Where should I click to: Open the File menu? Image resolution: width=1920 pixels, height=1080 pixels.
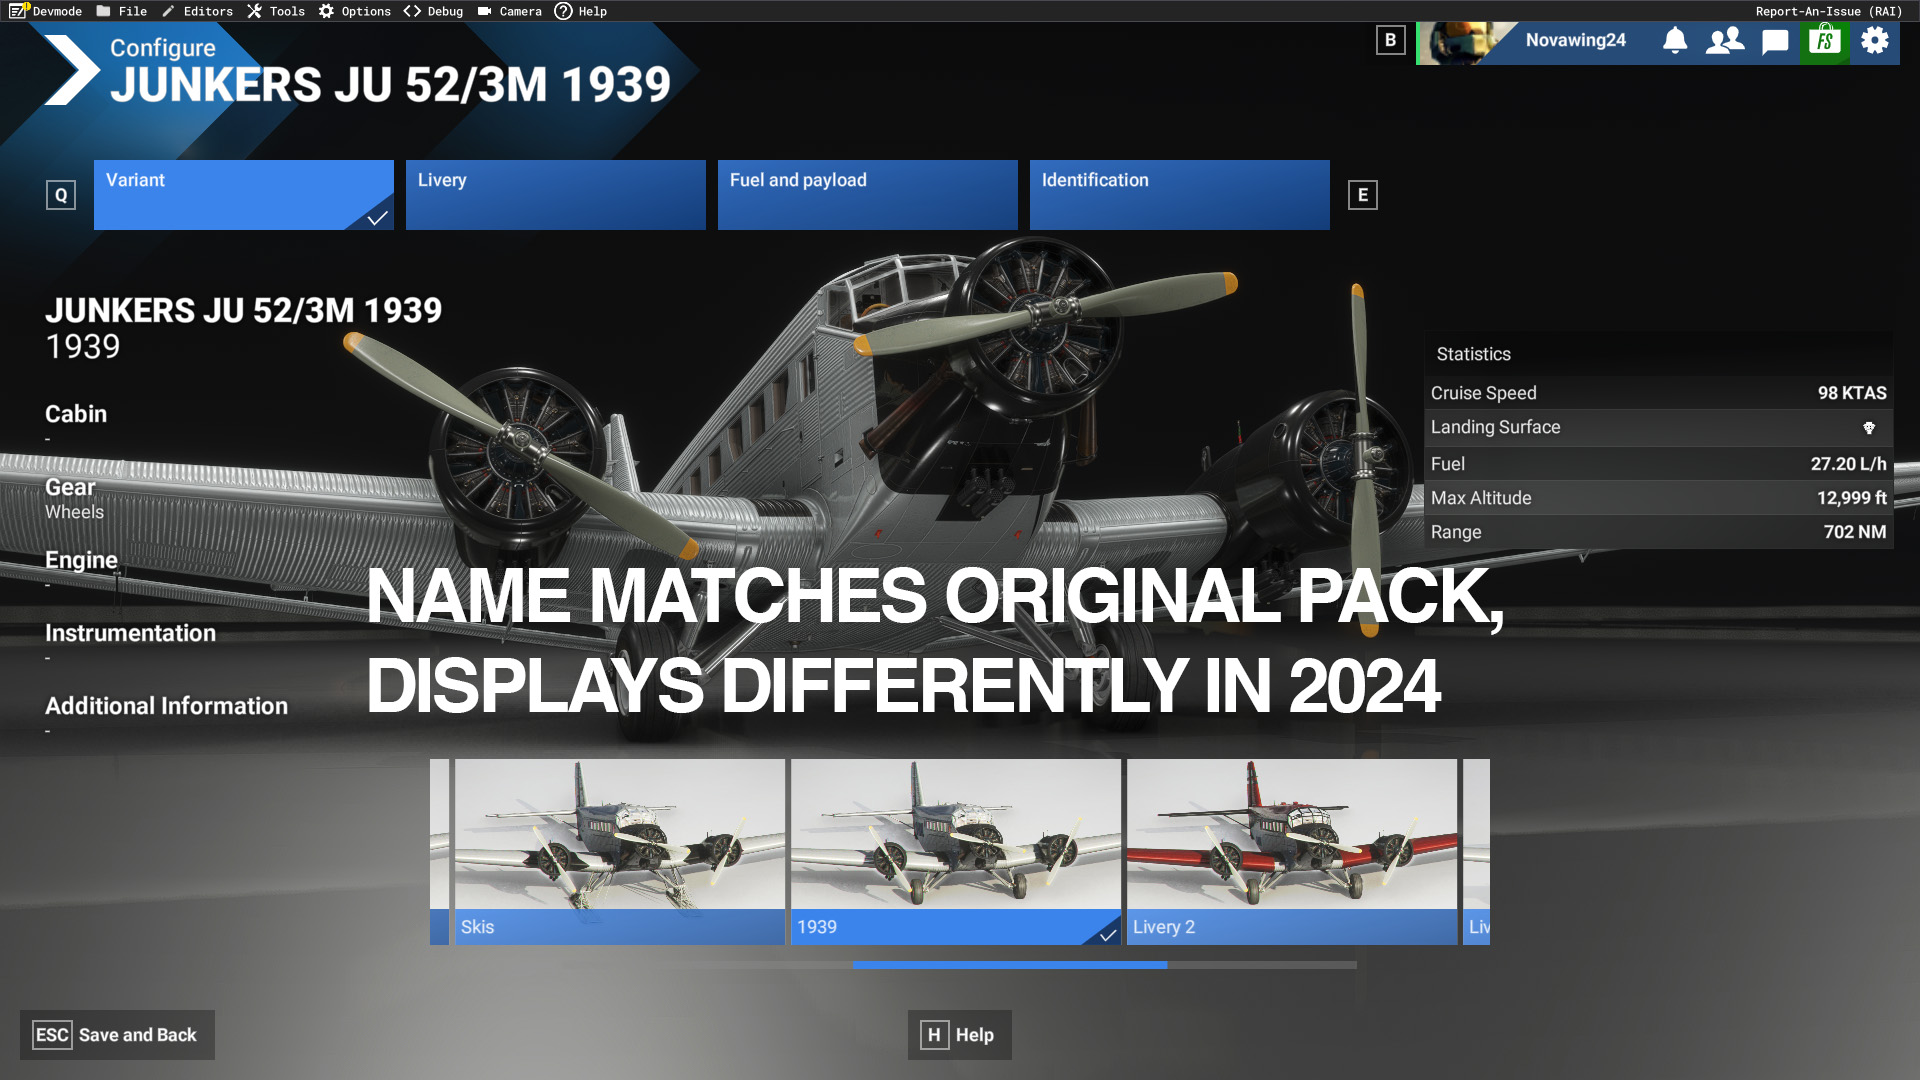pos(122,11)
